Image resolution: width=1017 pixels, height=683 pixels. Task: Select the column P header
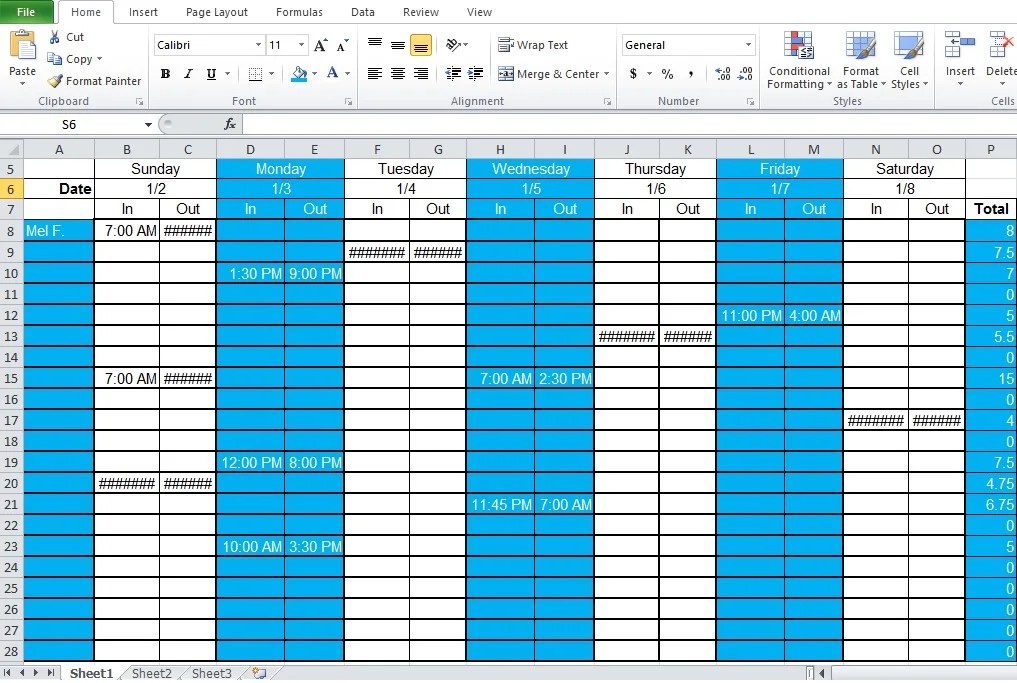click(x=990, y=150)
